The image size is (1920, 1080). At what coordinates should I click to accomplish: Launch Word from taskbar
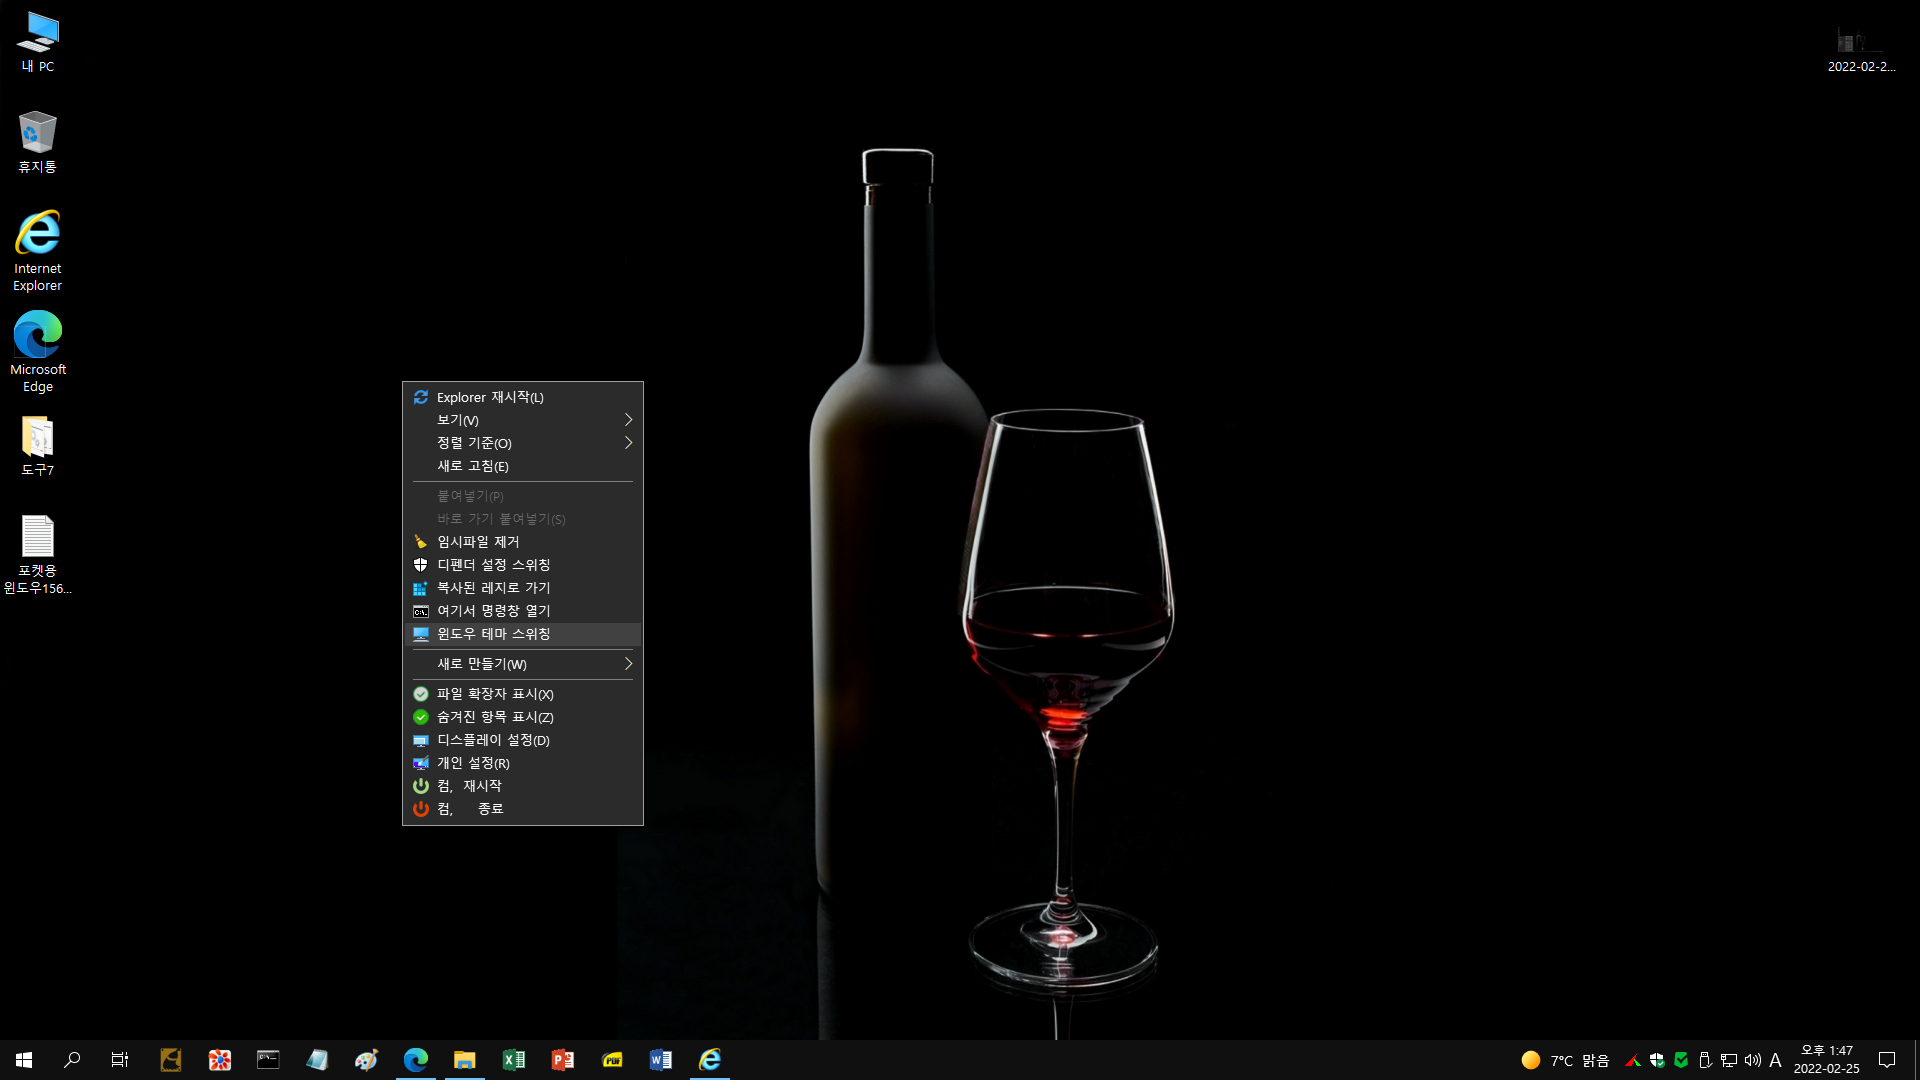click(661, 1060)
